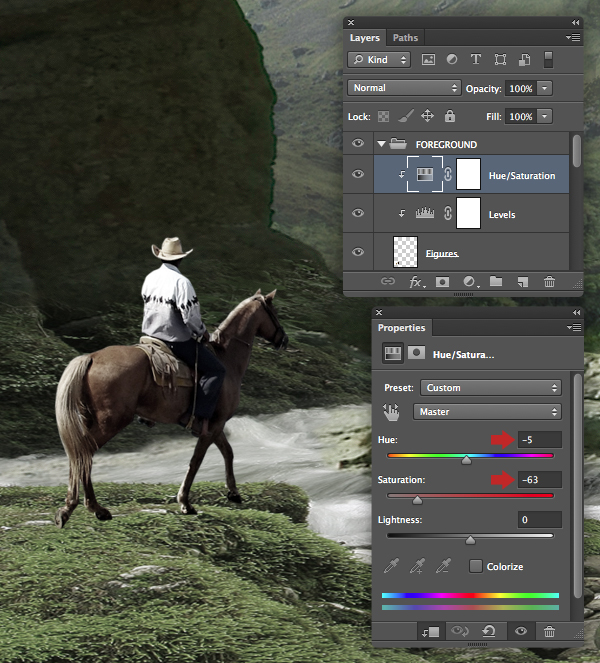Click the Lightness value field
Screen dimensions: 600x663
(x=540, y=520)
